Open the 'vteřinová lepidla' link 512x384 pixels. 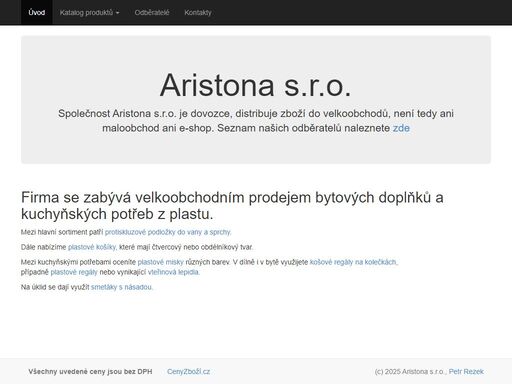point(173,272)
